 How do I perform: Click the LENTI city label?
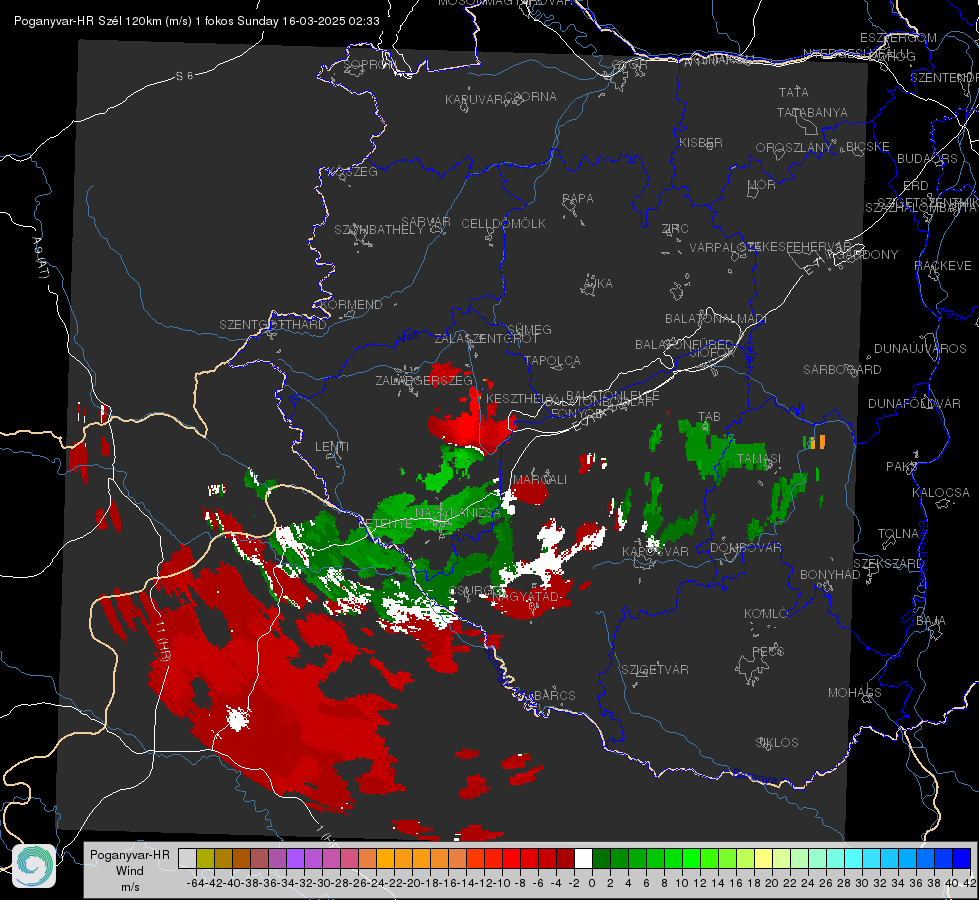tap(332, 447)
